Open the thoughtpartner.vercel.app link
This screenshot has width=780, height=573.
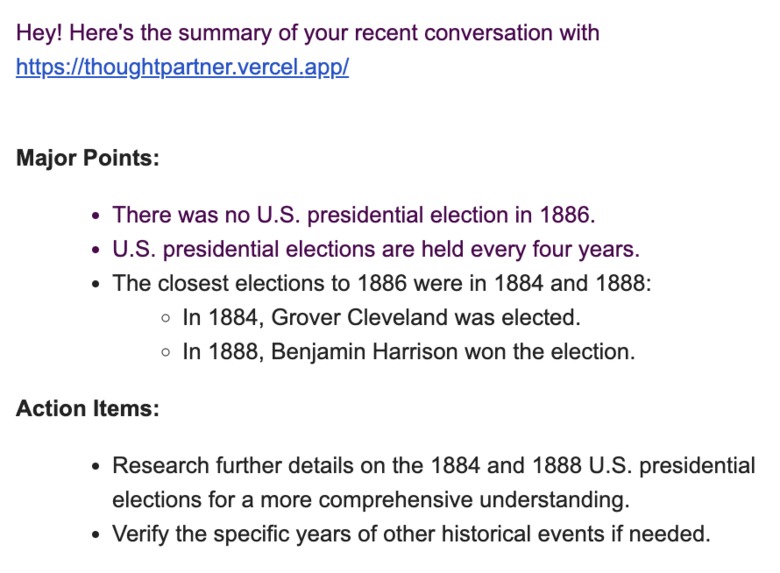pyautogui.click(x=182, y=67)
